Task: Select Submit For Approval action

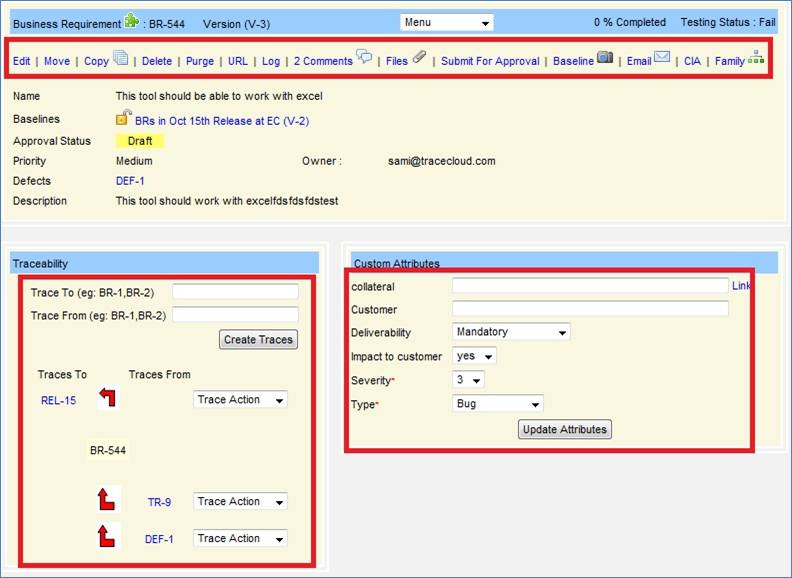Action: point(490,61)
